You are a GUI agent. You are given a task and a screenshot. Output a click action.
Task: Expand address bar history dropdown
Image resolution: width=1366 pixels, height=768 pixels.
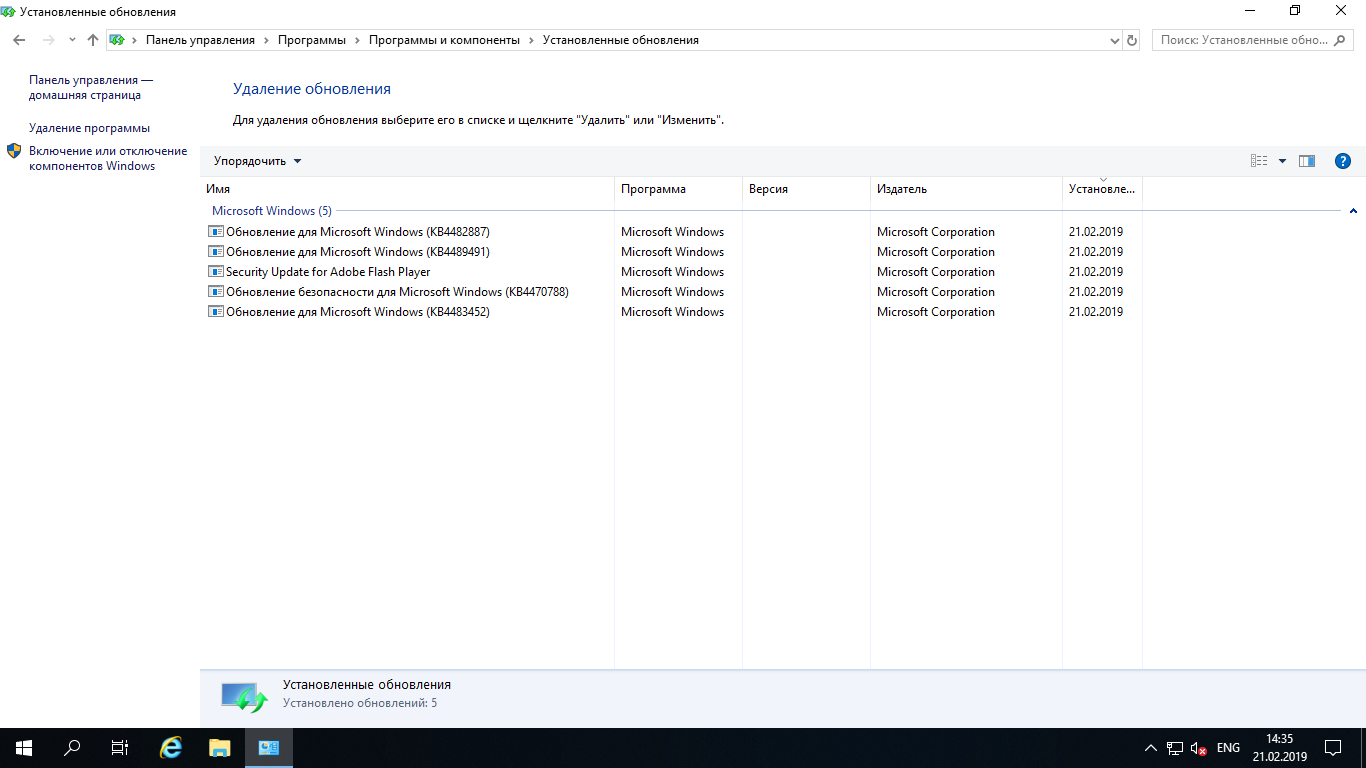pyautogui.click(x=1115, y=40)
